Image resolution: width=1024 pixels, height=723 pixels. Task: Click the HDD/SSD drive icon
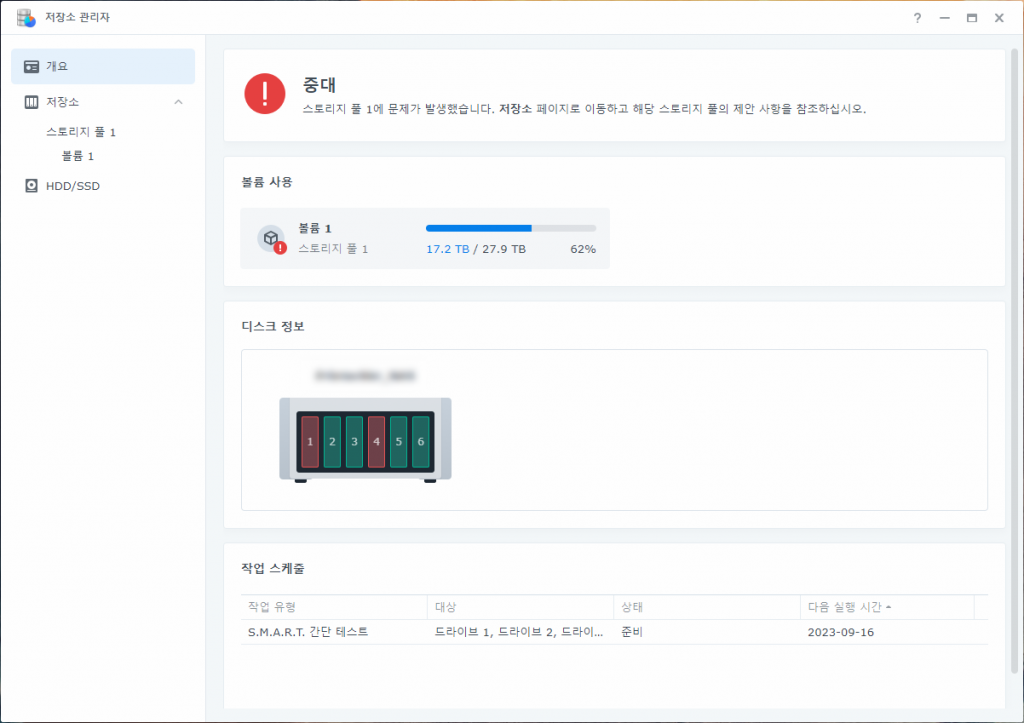[31, 185]
